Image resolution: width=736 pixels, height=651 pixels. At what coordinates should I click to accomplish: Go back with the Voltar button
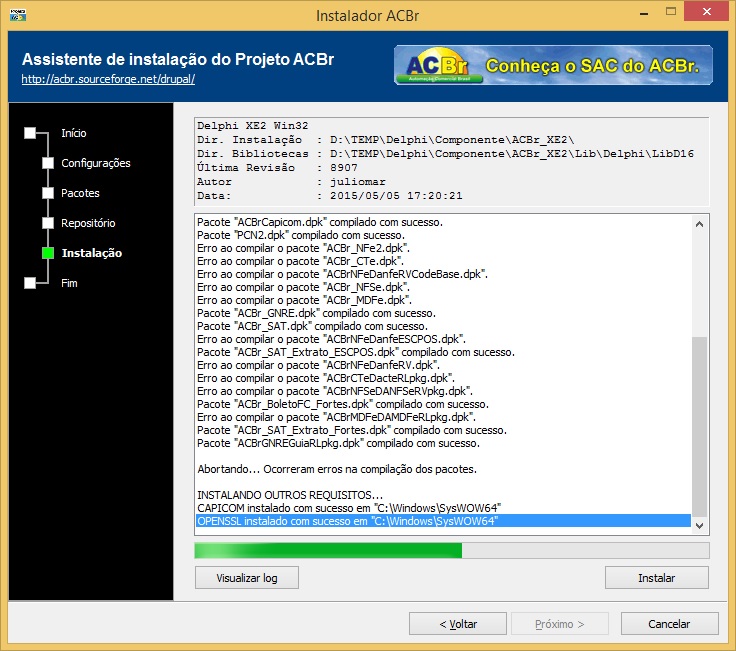(x=458, y=624)
